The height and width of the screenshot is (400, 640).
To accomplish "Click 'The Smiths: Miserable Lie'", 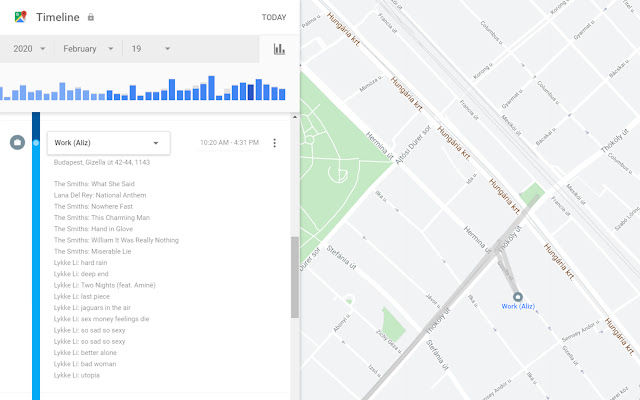I will (92, 251).
